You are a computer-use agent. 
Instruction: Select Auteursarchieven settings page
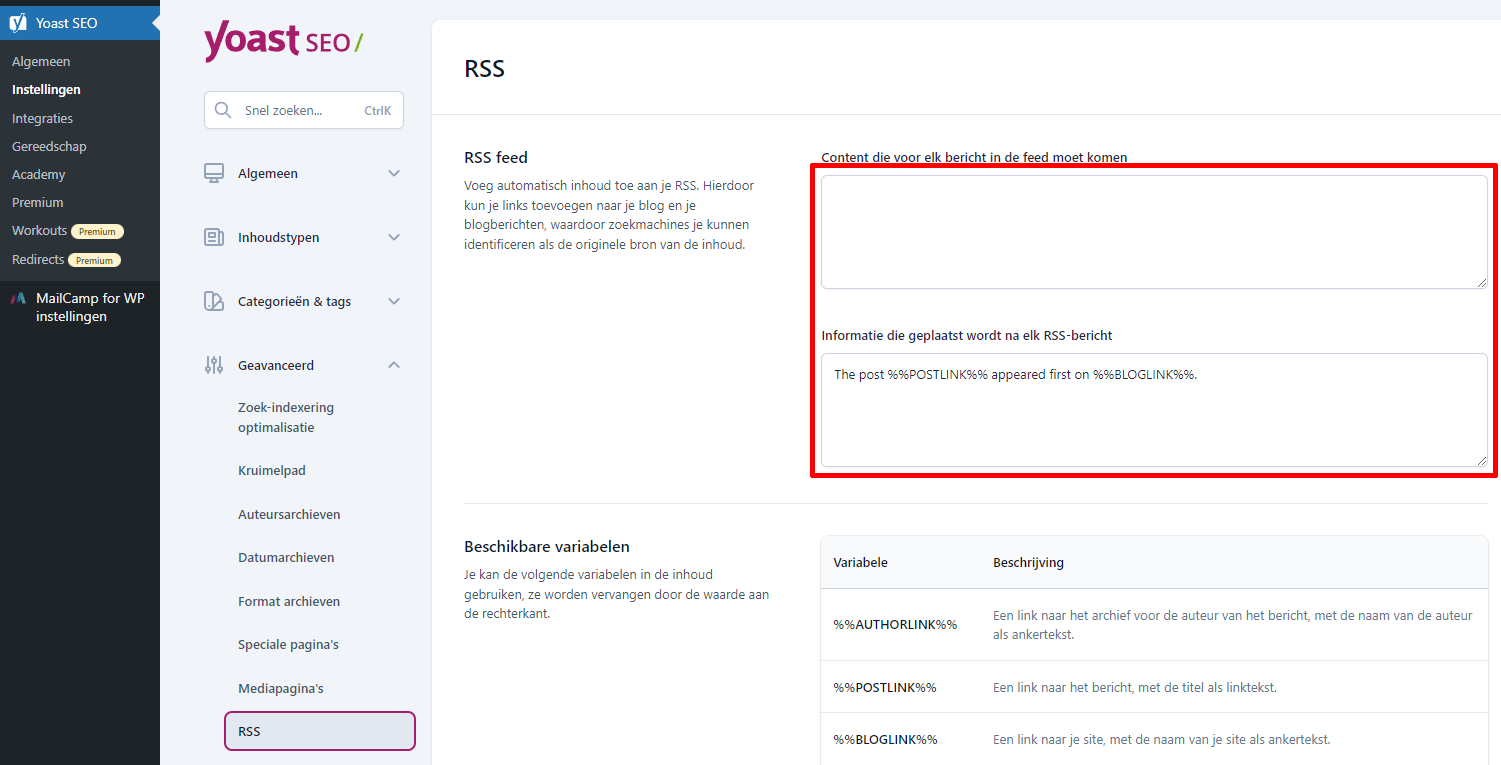pos(289,514)
